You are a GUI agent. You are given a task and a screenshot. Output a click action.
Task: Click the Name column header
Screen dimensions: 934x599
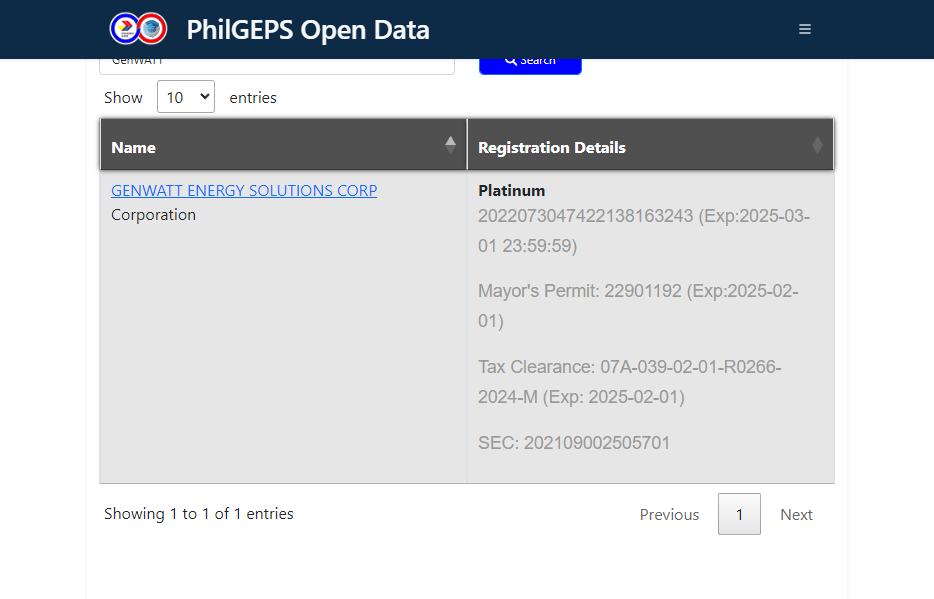(x=134, y=148)
